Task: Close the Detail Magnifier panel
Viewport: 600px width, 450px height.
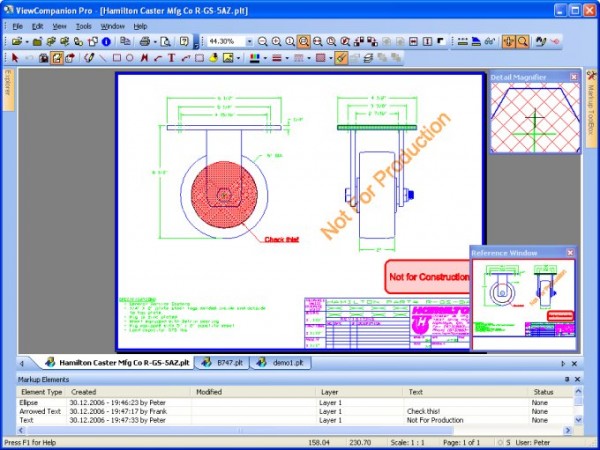Action: 574,76
